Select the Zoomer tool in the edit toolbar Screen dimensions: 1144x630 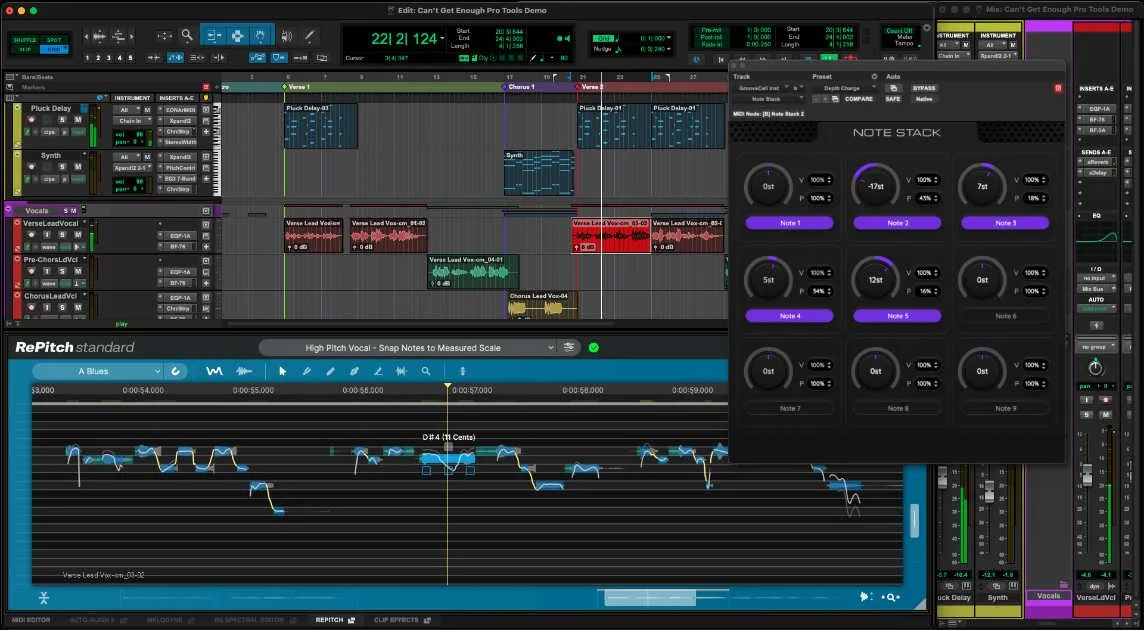(x=187, y=33)
